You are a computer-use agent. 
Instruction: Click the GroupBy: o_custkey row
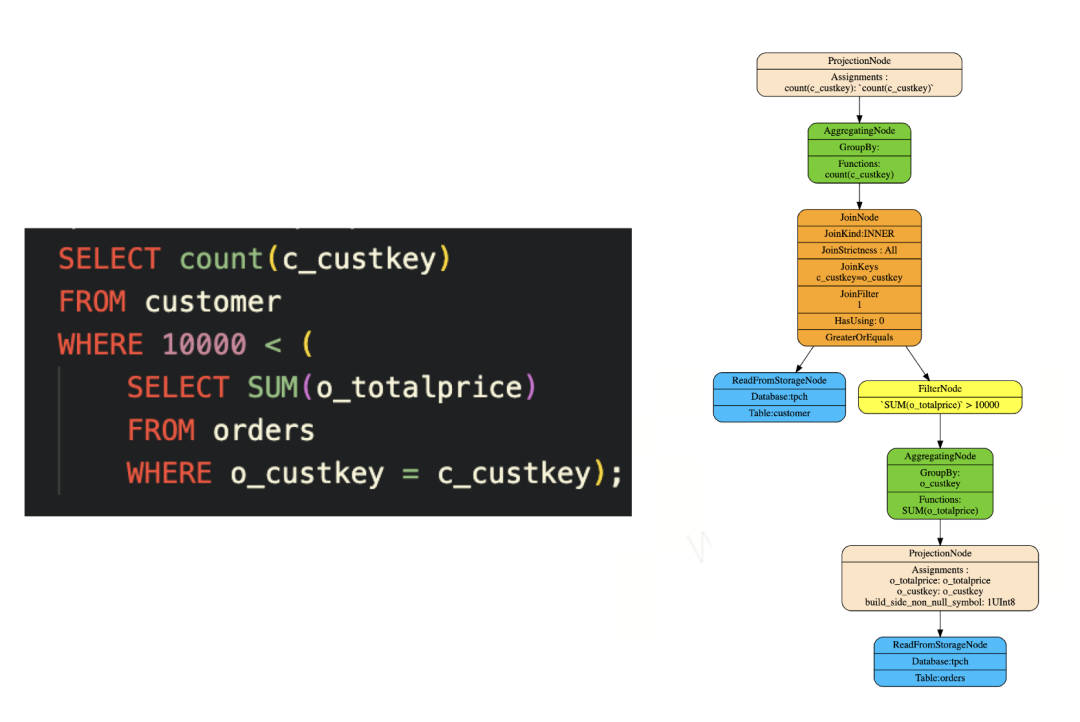point(939,478)
